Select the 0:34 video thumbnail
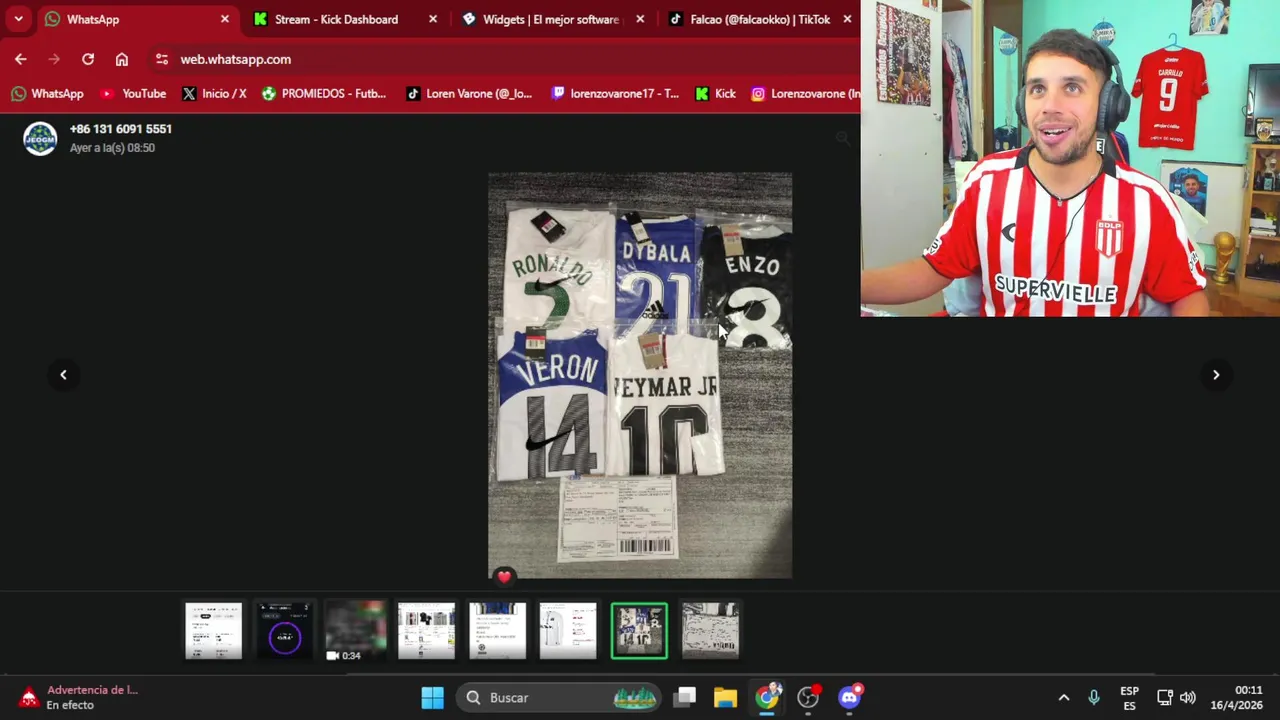Screen dimensions: 1280x720 tap(355, 631)
